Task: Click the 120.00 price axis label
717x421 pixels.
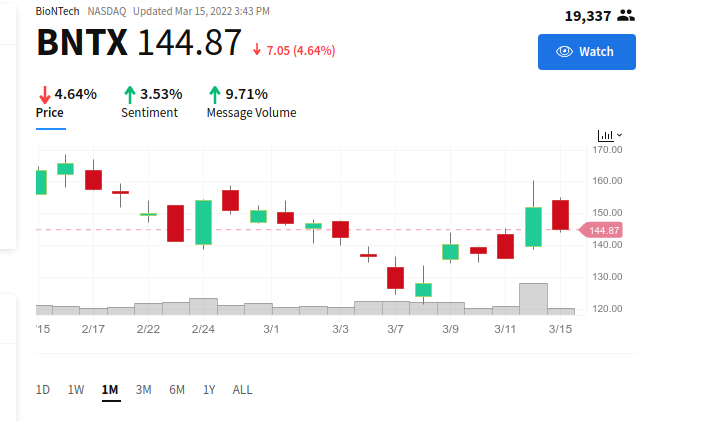Action: 607,309
